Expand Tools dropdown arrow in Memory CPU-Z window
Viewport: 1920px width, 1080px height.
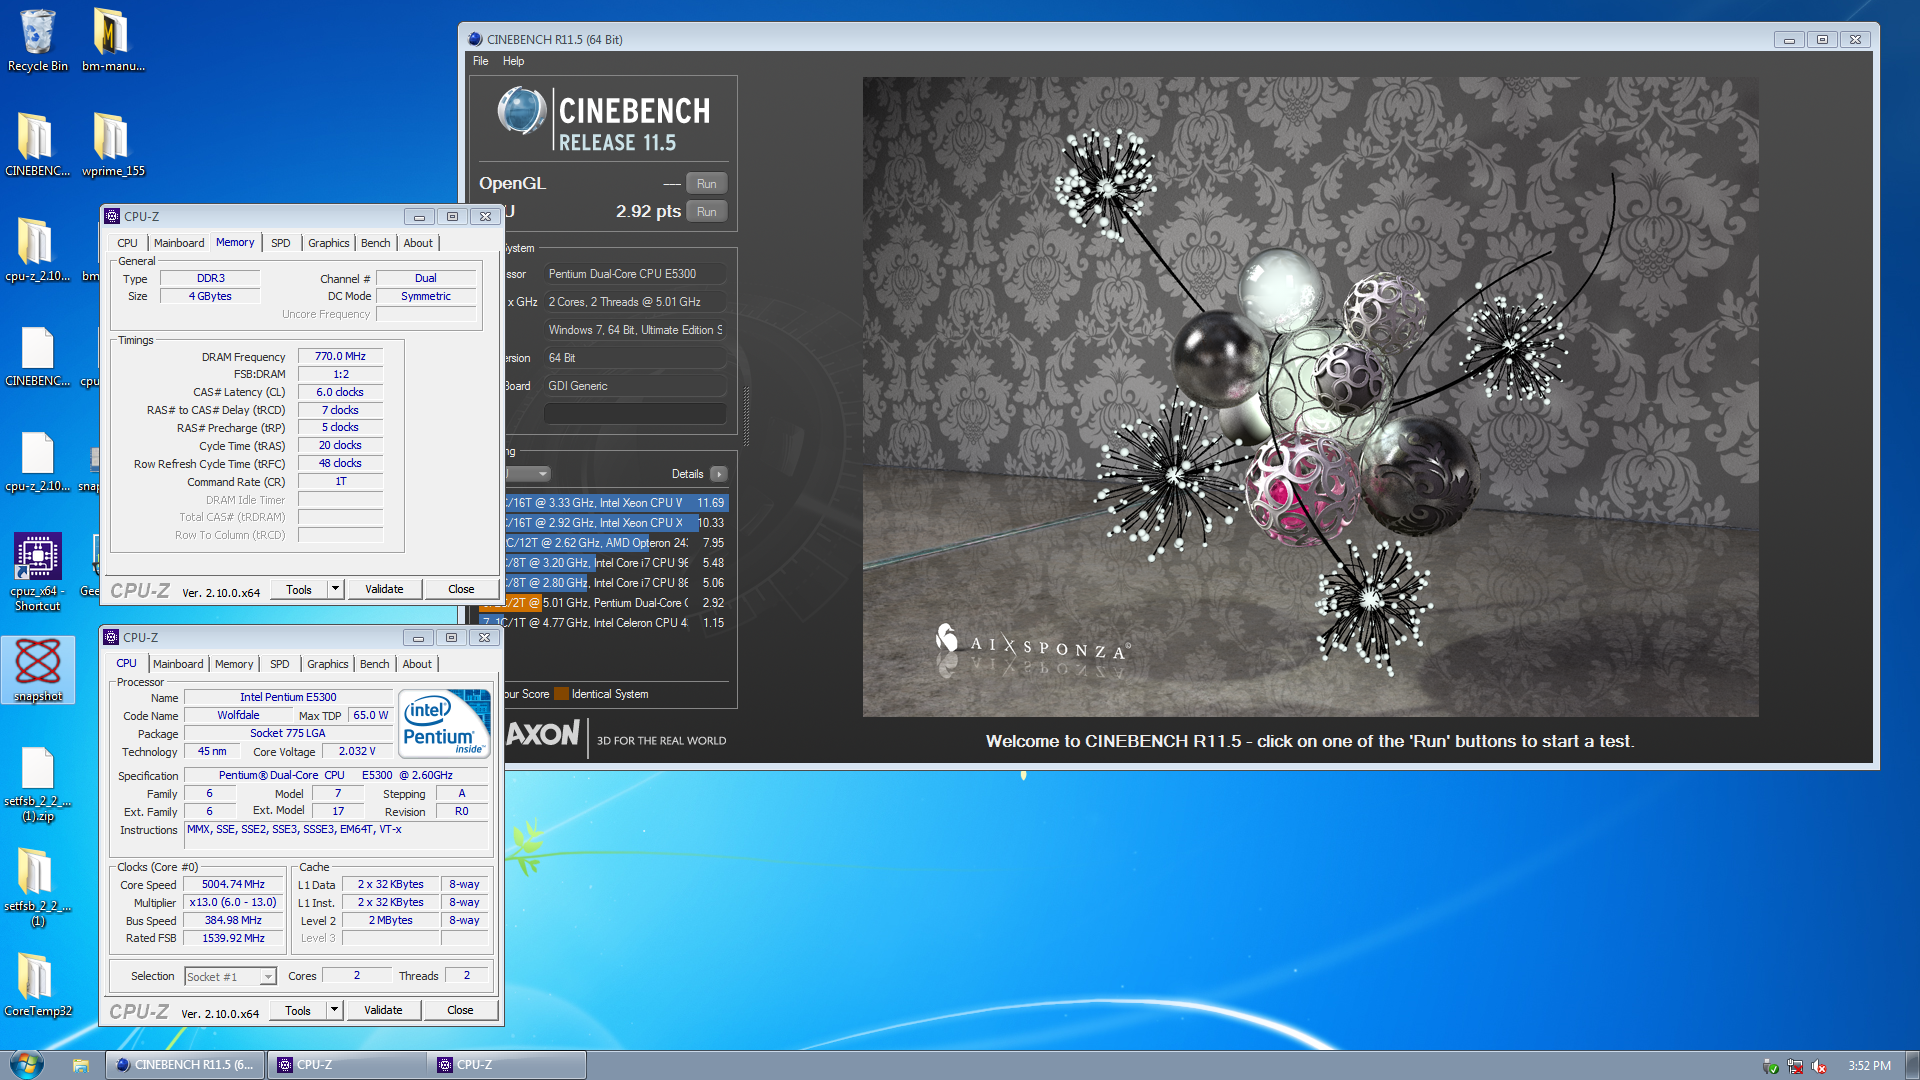pyautogui.click(x=336, y=589)
